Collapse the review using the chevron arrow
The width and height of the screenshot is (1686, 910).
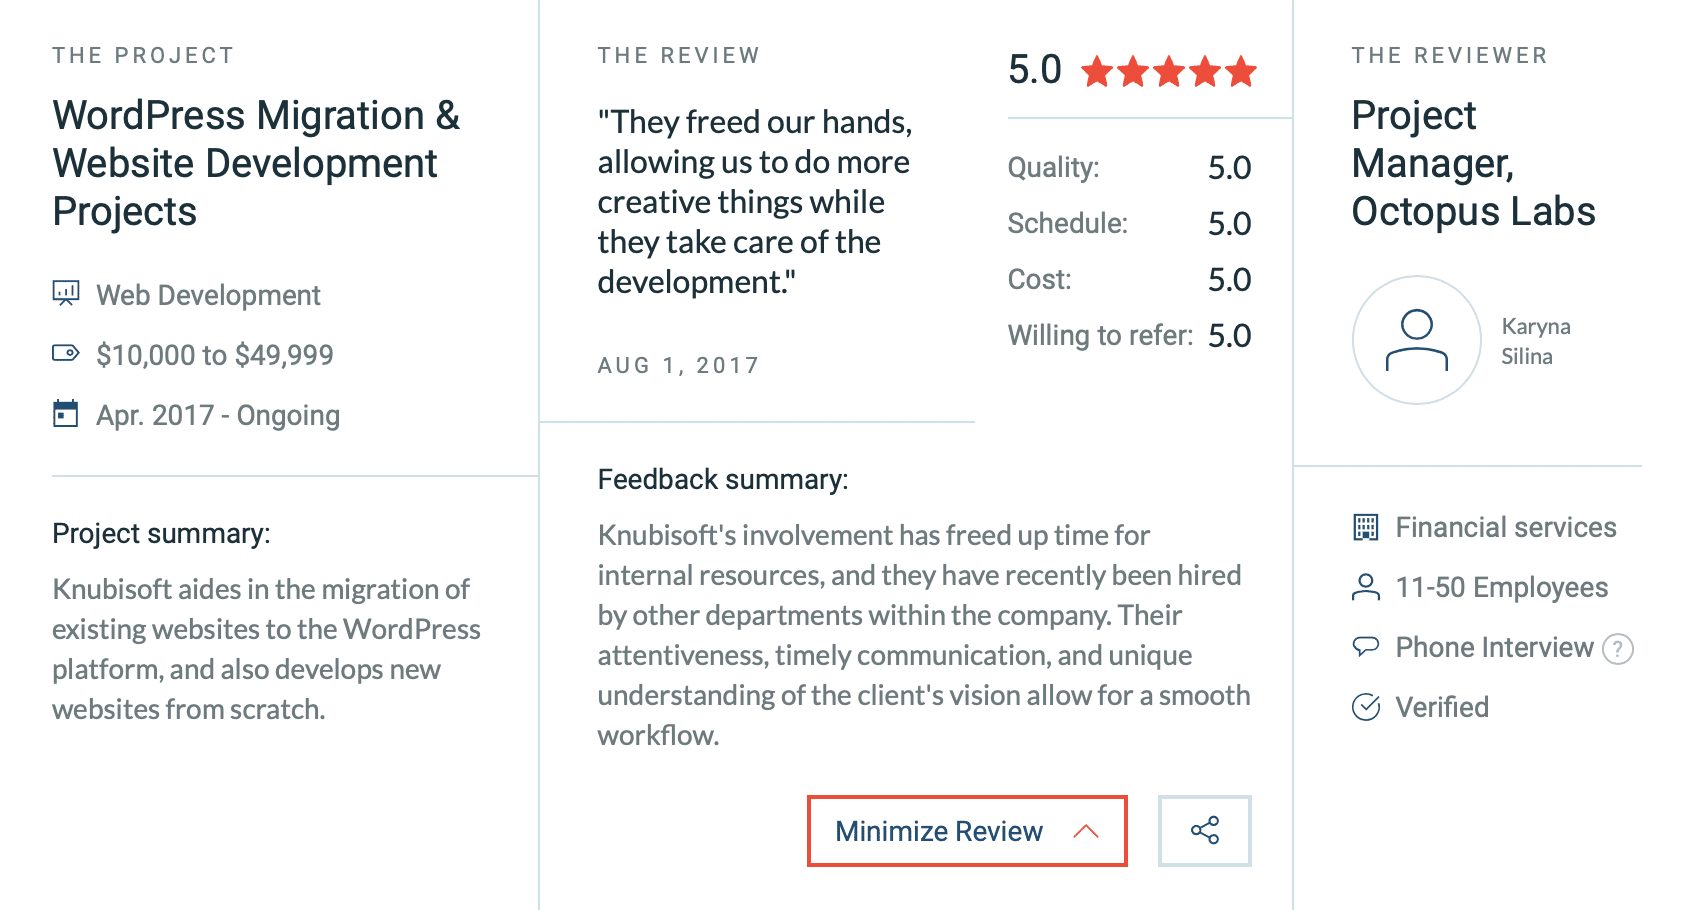(x=1085, y=831)
